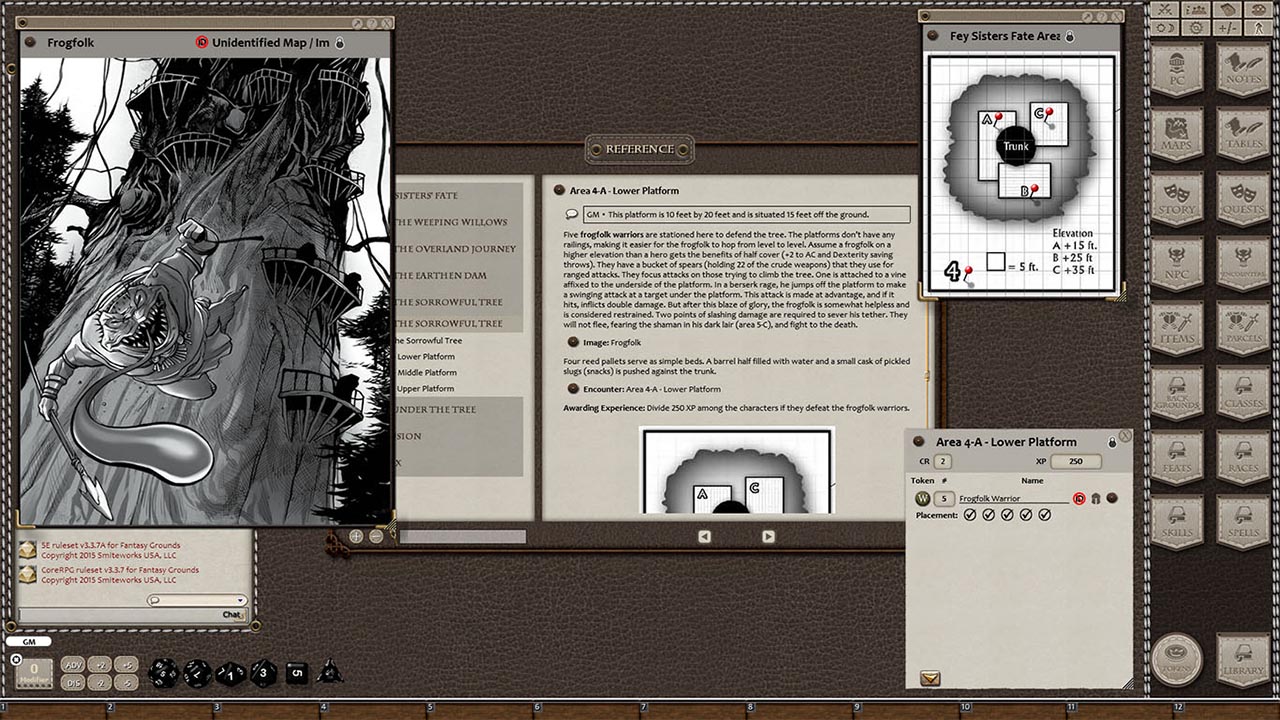Open the Tokens bag
The height and width of the screenshot is (720, 1280).
tap(1176, 659)
